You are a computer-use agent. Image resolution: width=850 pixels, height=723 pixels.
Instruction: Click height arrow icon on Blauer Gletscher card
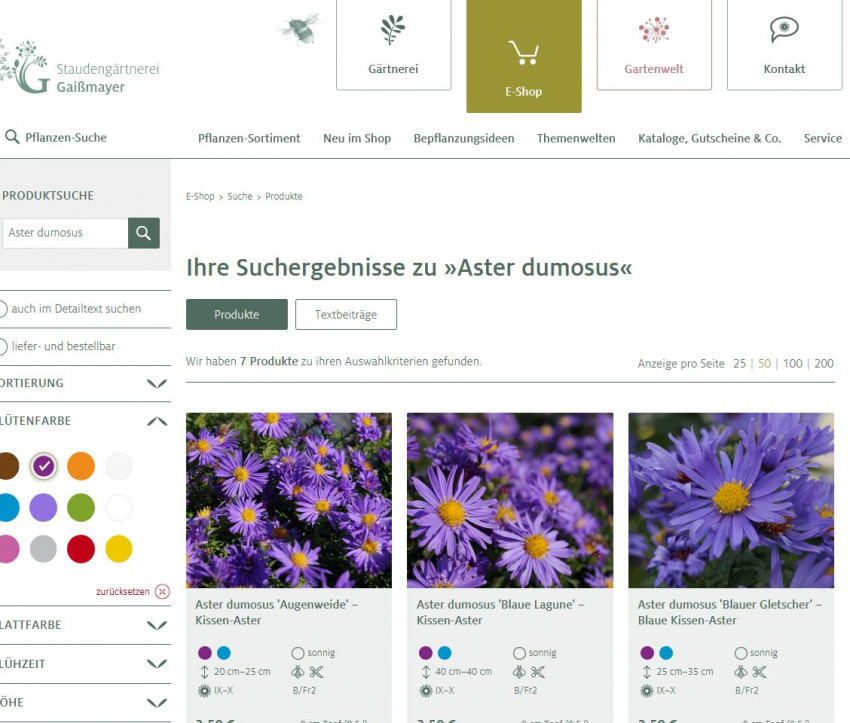[x=647, y=672]
